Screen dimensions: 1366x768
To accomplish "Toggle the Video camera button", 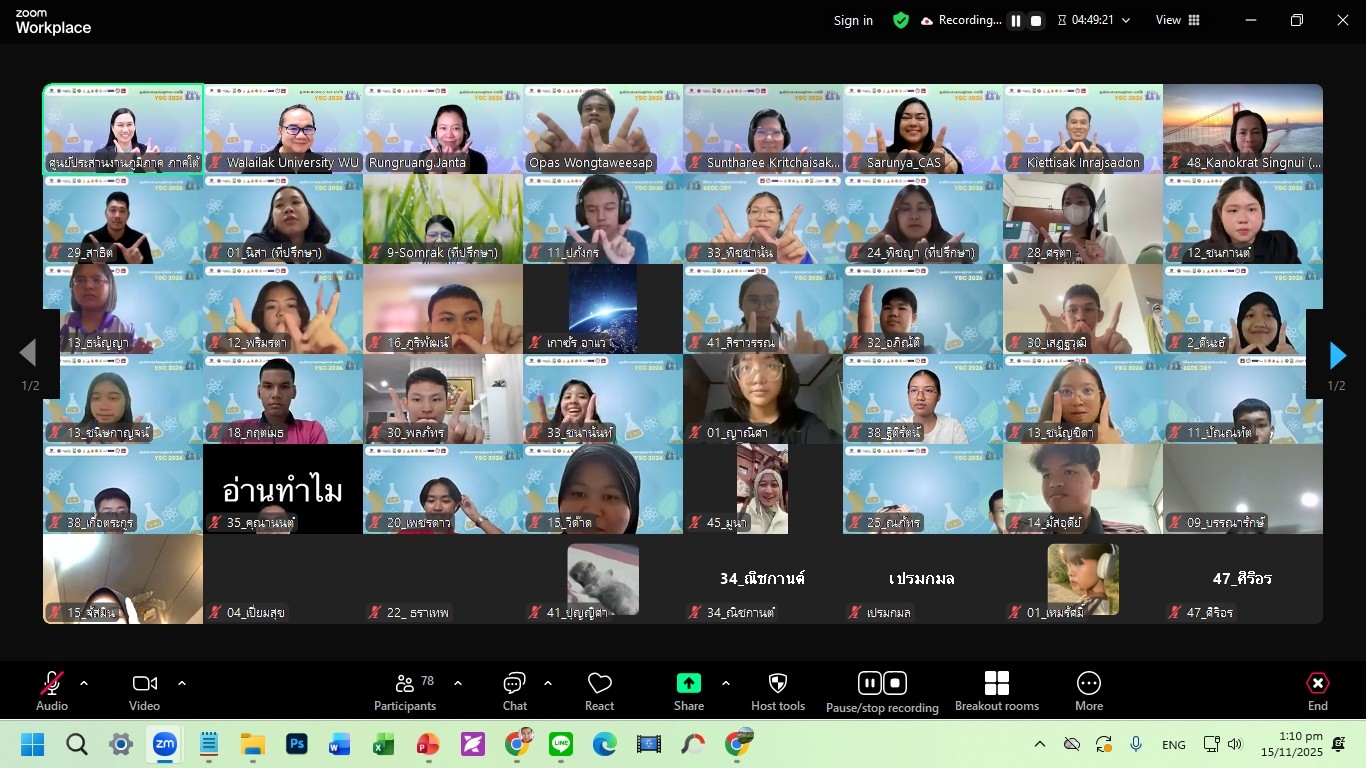I will [145, 691].
